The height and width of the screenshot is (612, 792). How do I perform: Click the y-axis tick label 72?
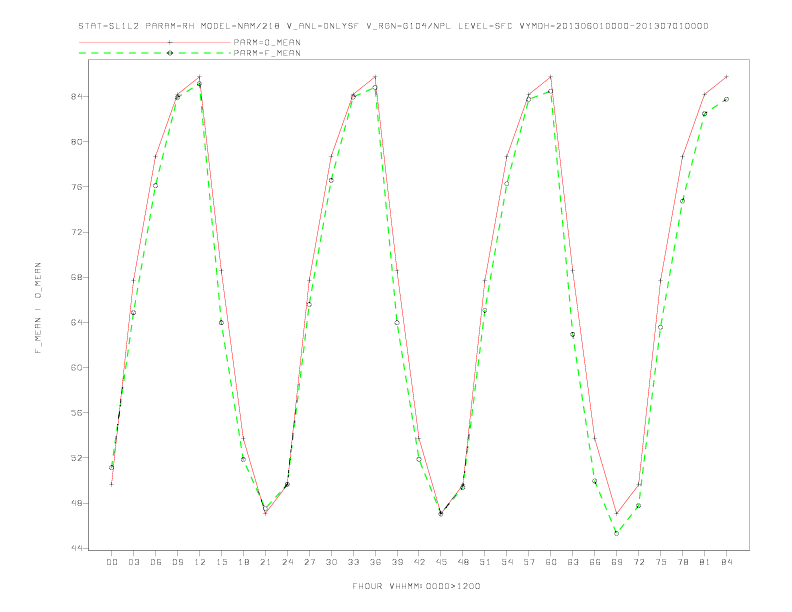pos(76,232)
